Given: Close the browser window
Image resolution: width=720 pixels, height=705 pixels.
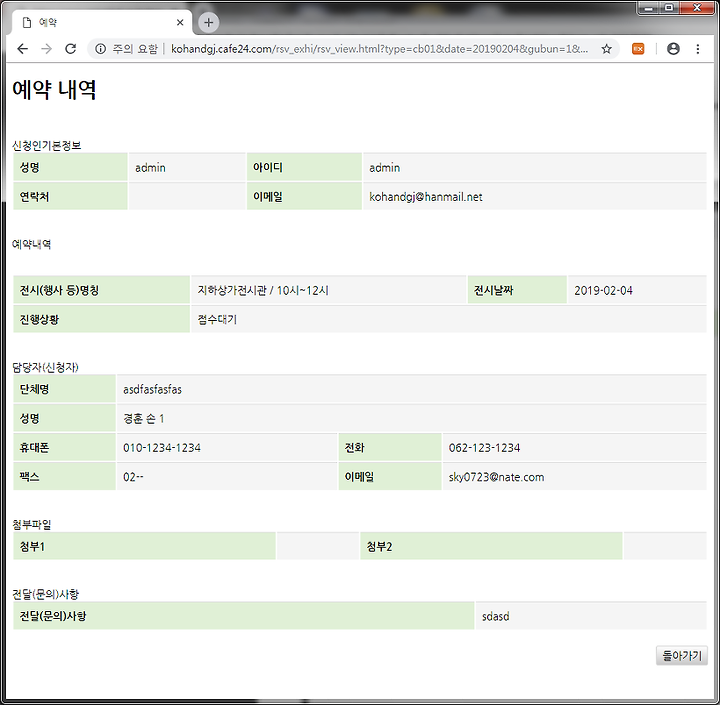Looking at the screenshot, I should [x=697, y=8].
